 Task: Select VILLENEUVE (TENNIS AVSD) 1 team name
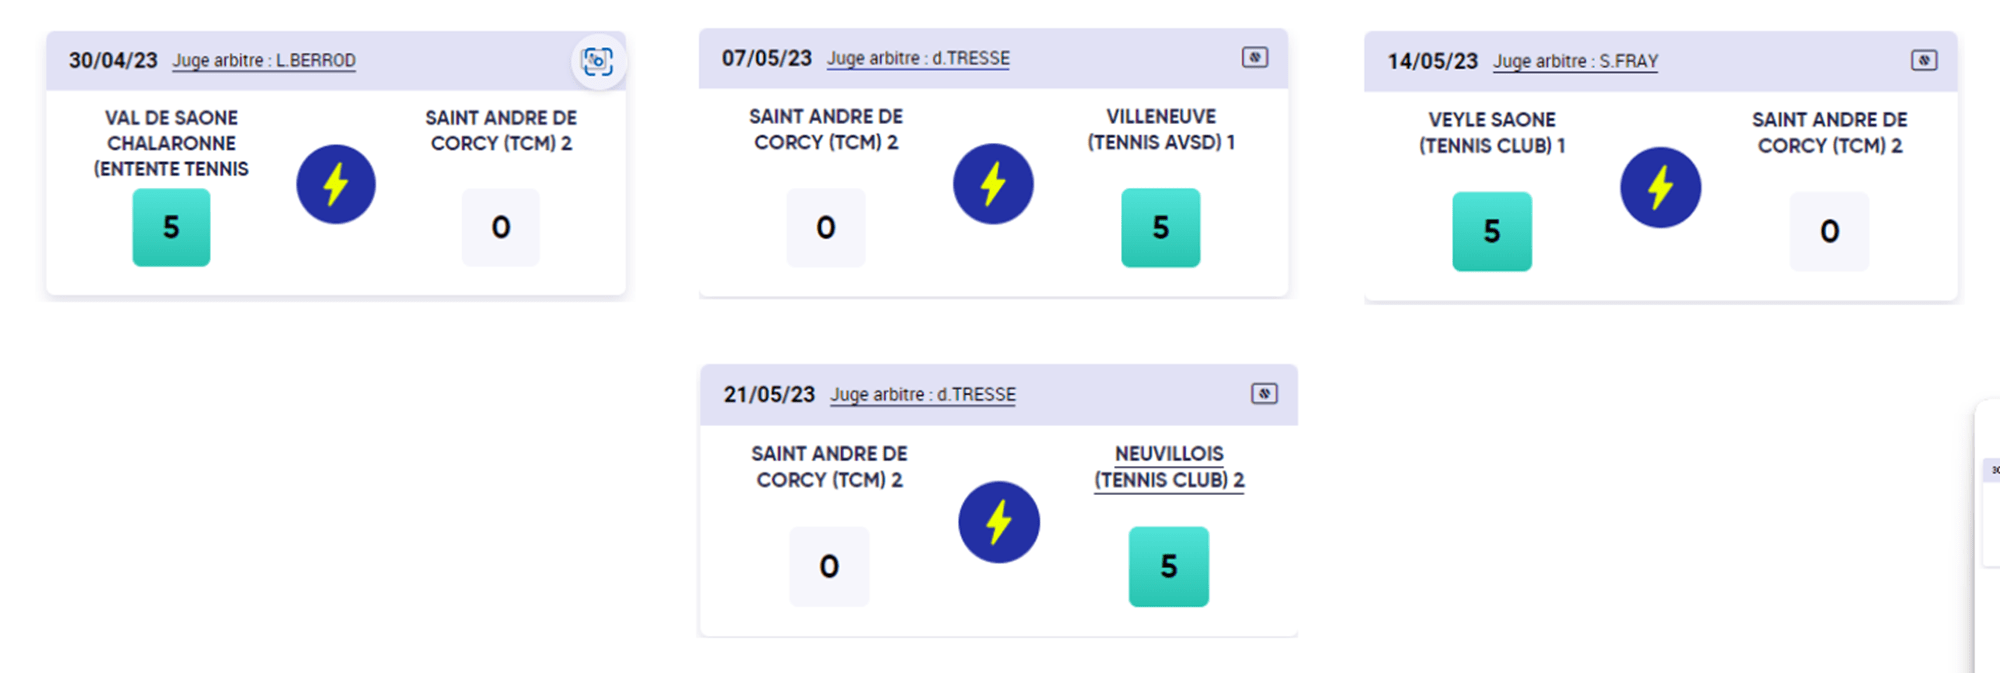pyautogui.click(x=1161, y=130)
